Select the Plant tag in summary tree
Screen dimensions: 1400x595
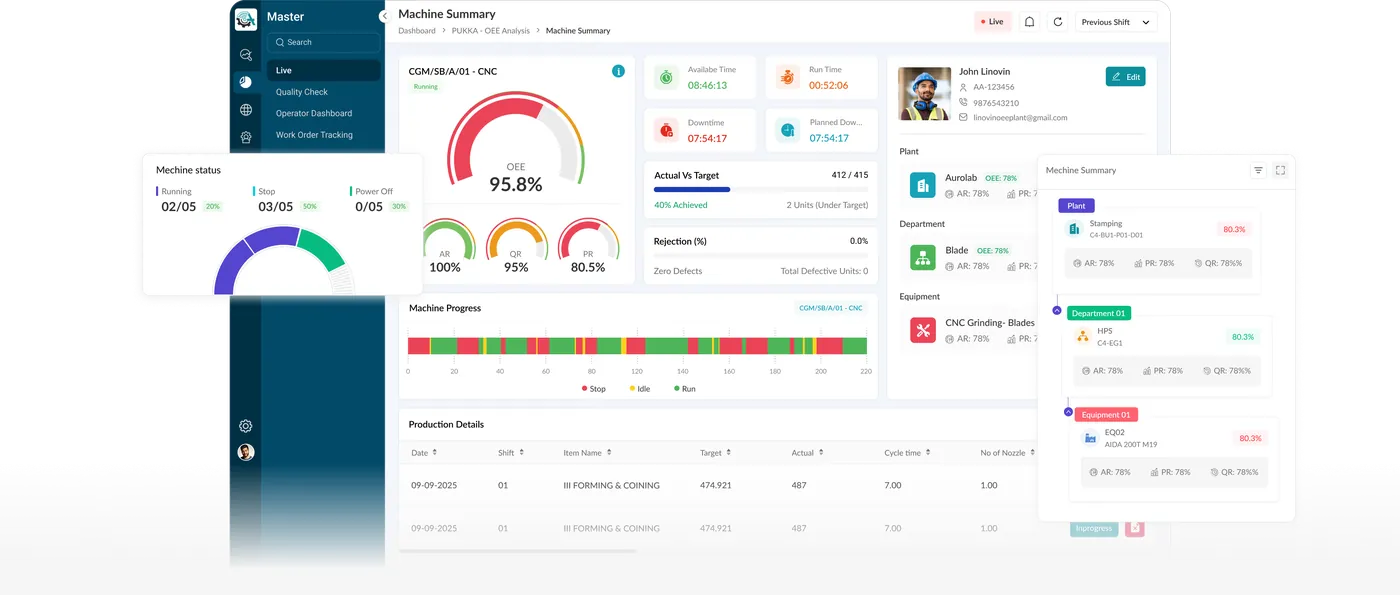pos(1076,205)
